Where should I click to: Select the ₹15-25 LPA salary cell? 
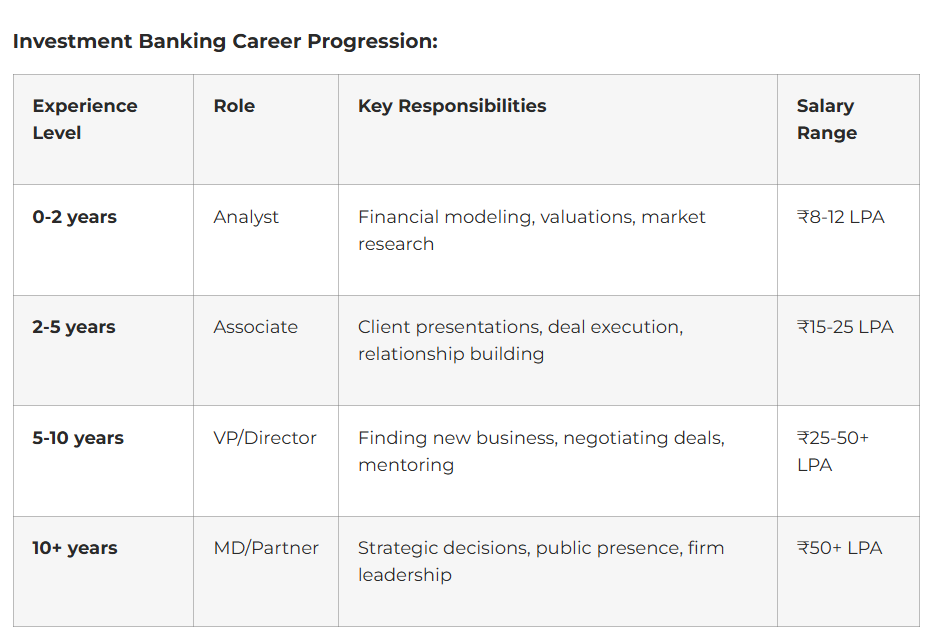click(845, 327)
